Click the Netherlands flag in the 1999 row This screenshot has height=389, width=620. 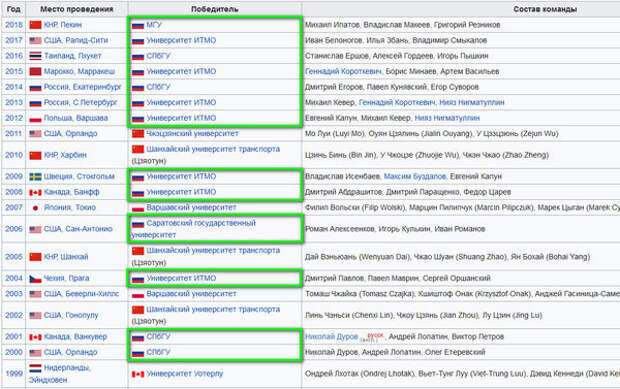click(35, 368)
